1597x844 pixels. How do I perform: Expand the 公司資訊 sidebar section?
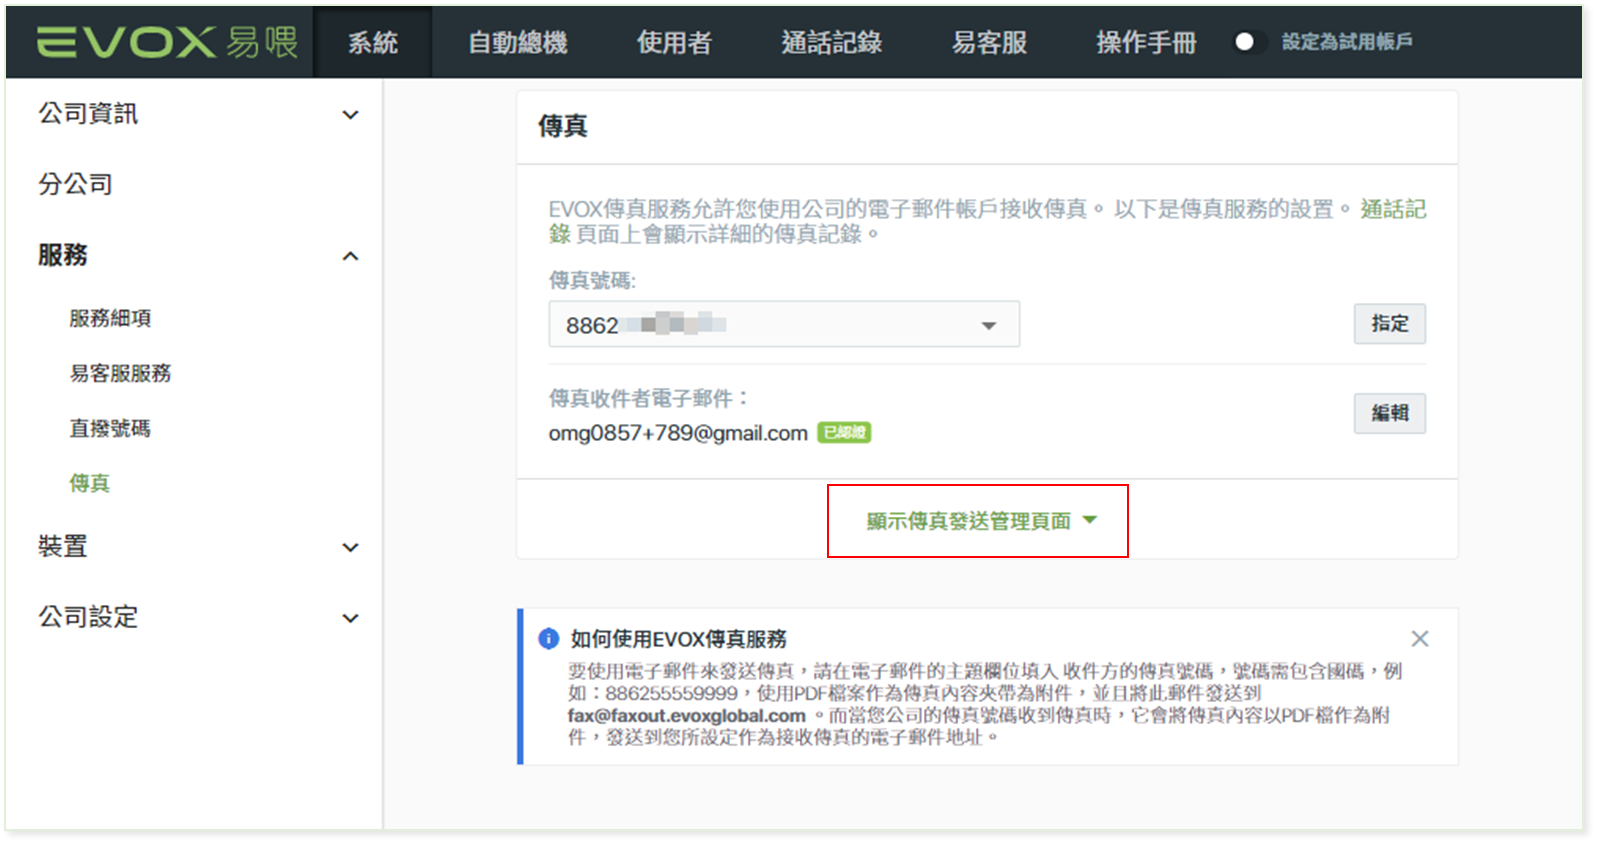click(198, 114)
